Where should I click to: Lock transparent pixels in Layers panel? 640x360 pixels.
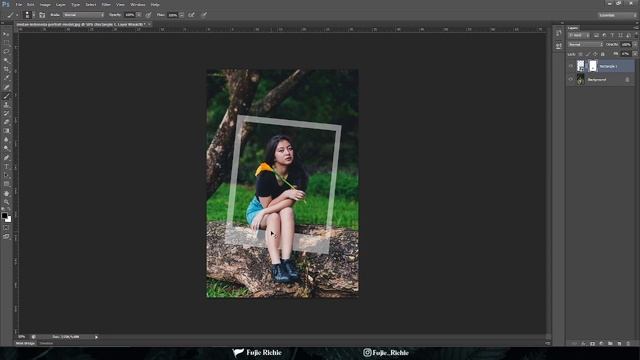click(580, 54)
